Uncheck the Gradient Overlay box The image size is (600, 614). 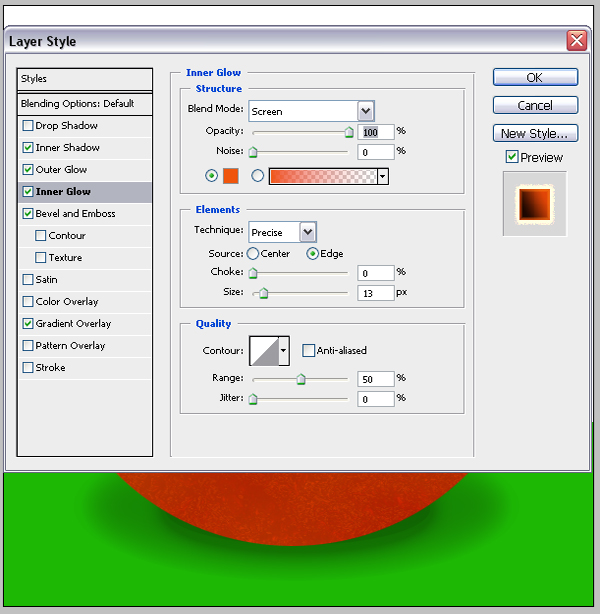[28, 323]
